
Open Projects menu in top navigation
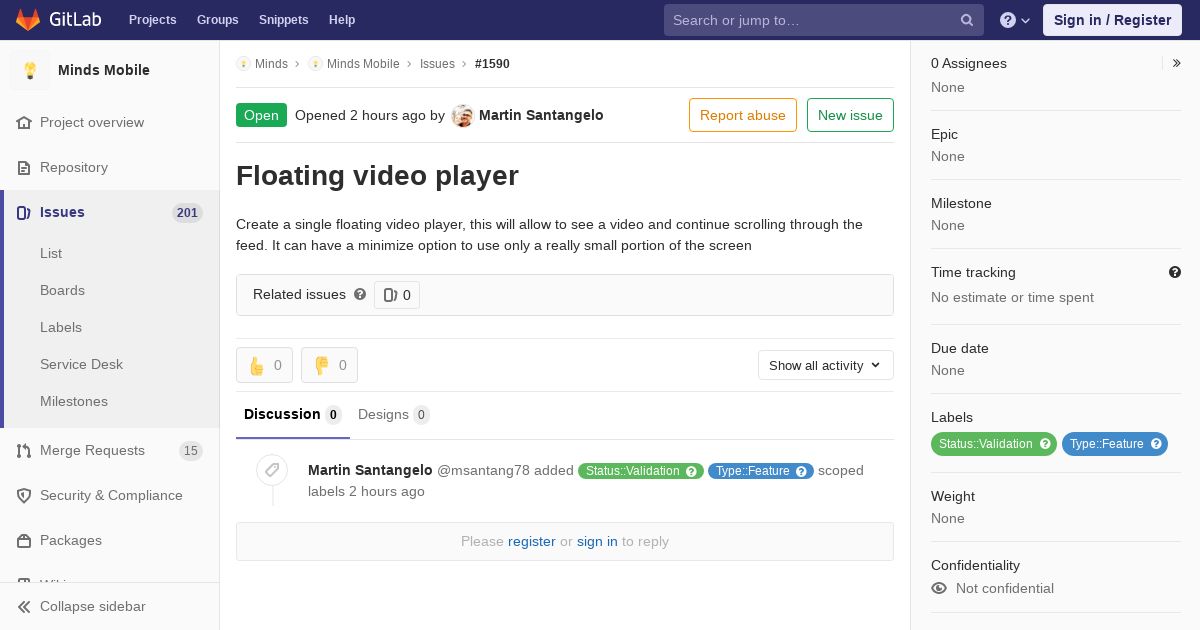pyautogui.click(x=152, y=20)
